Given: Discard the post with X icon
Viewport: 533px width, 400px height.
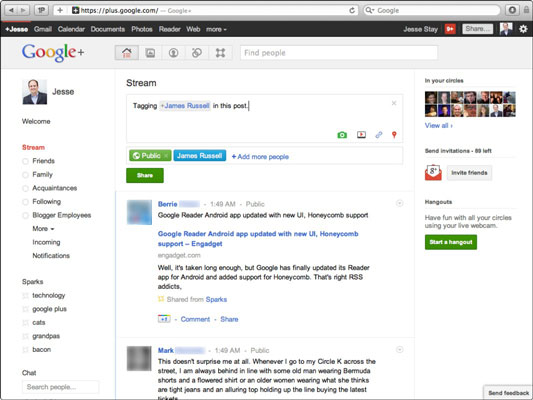Looking at the screenshot, I should click(394, 103).
